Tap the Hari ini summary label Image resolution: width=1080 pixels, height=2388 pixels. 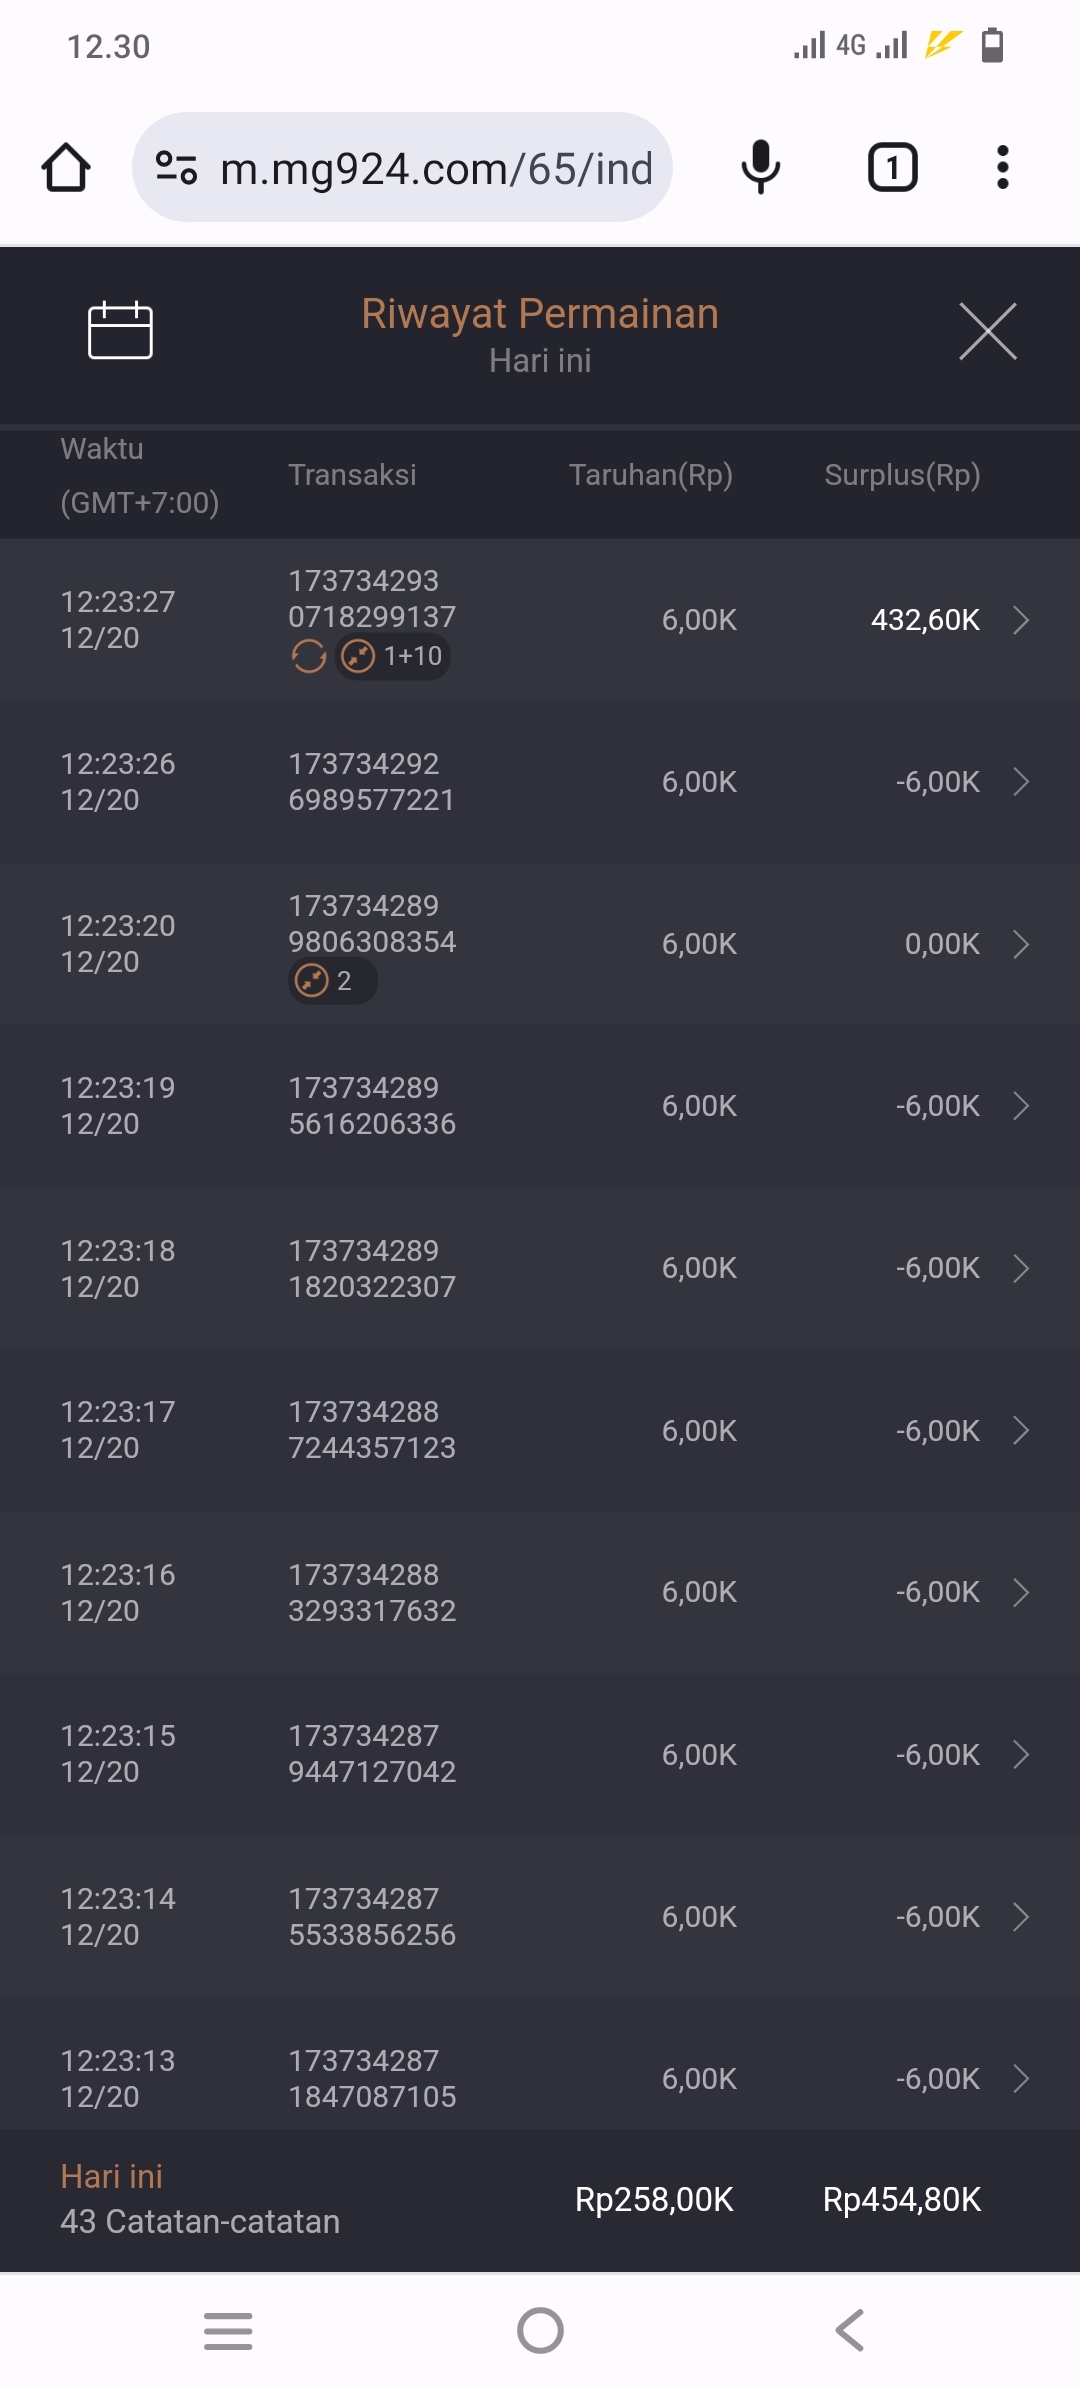112,2176
